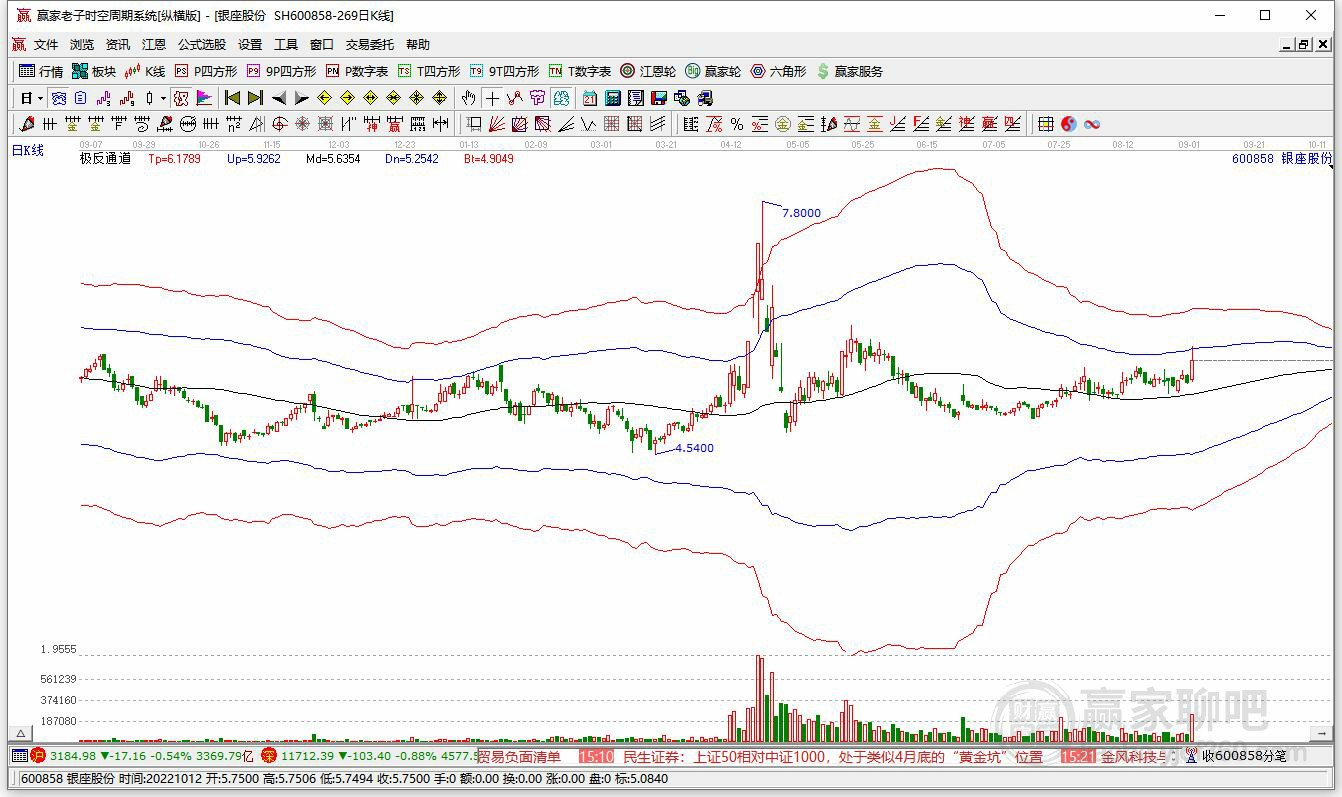Image resolution: width=1342 pixels, height=797 pixels.
Task: Open the 民生证券 news headline
Action: point(832,757)
